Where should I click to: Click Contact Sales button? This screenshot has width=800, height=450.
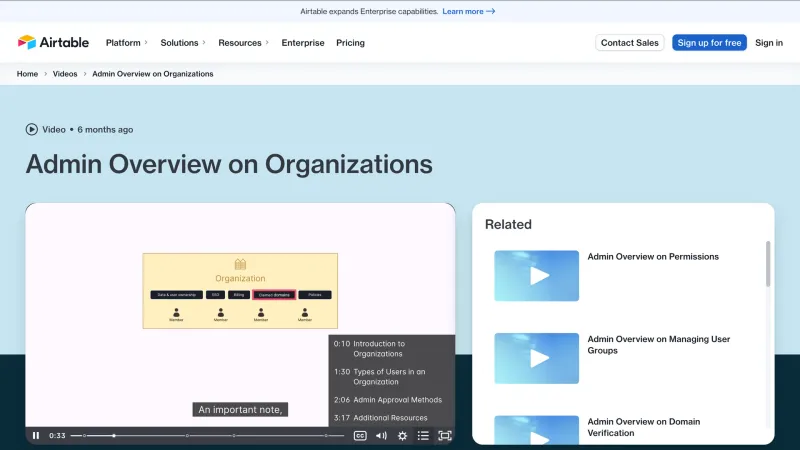click(630, 43)
